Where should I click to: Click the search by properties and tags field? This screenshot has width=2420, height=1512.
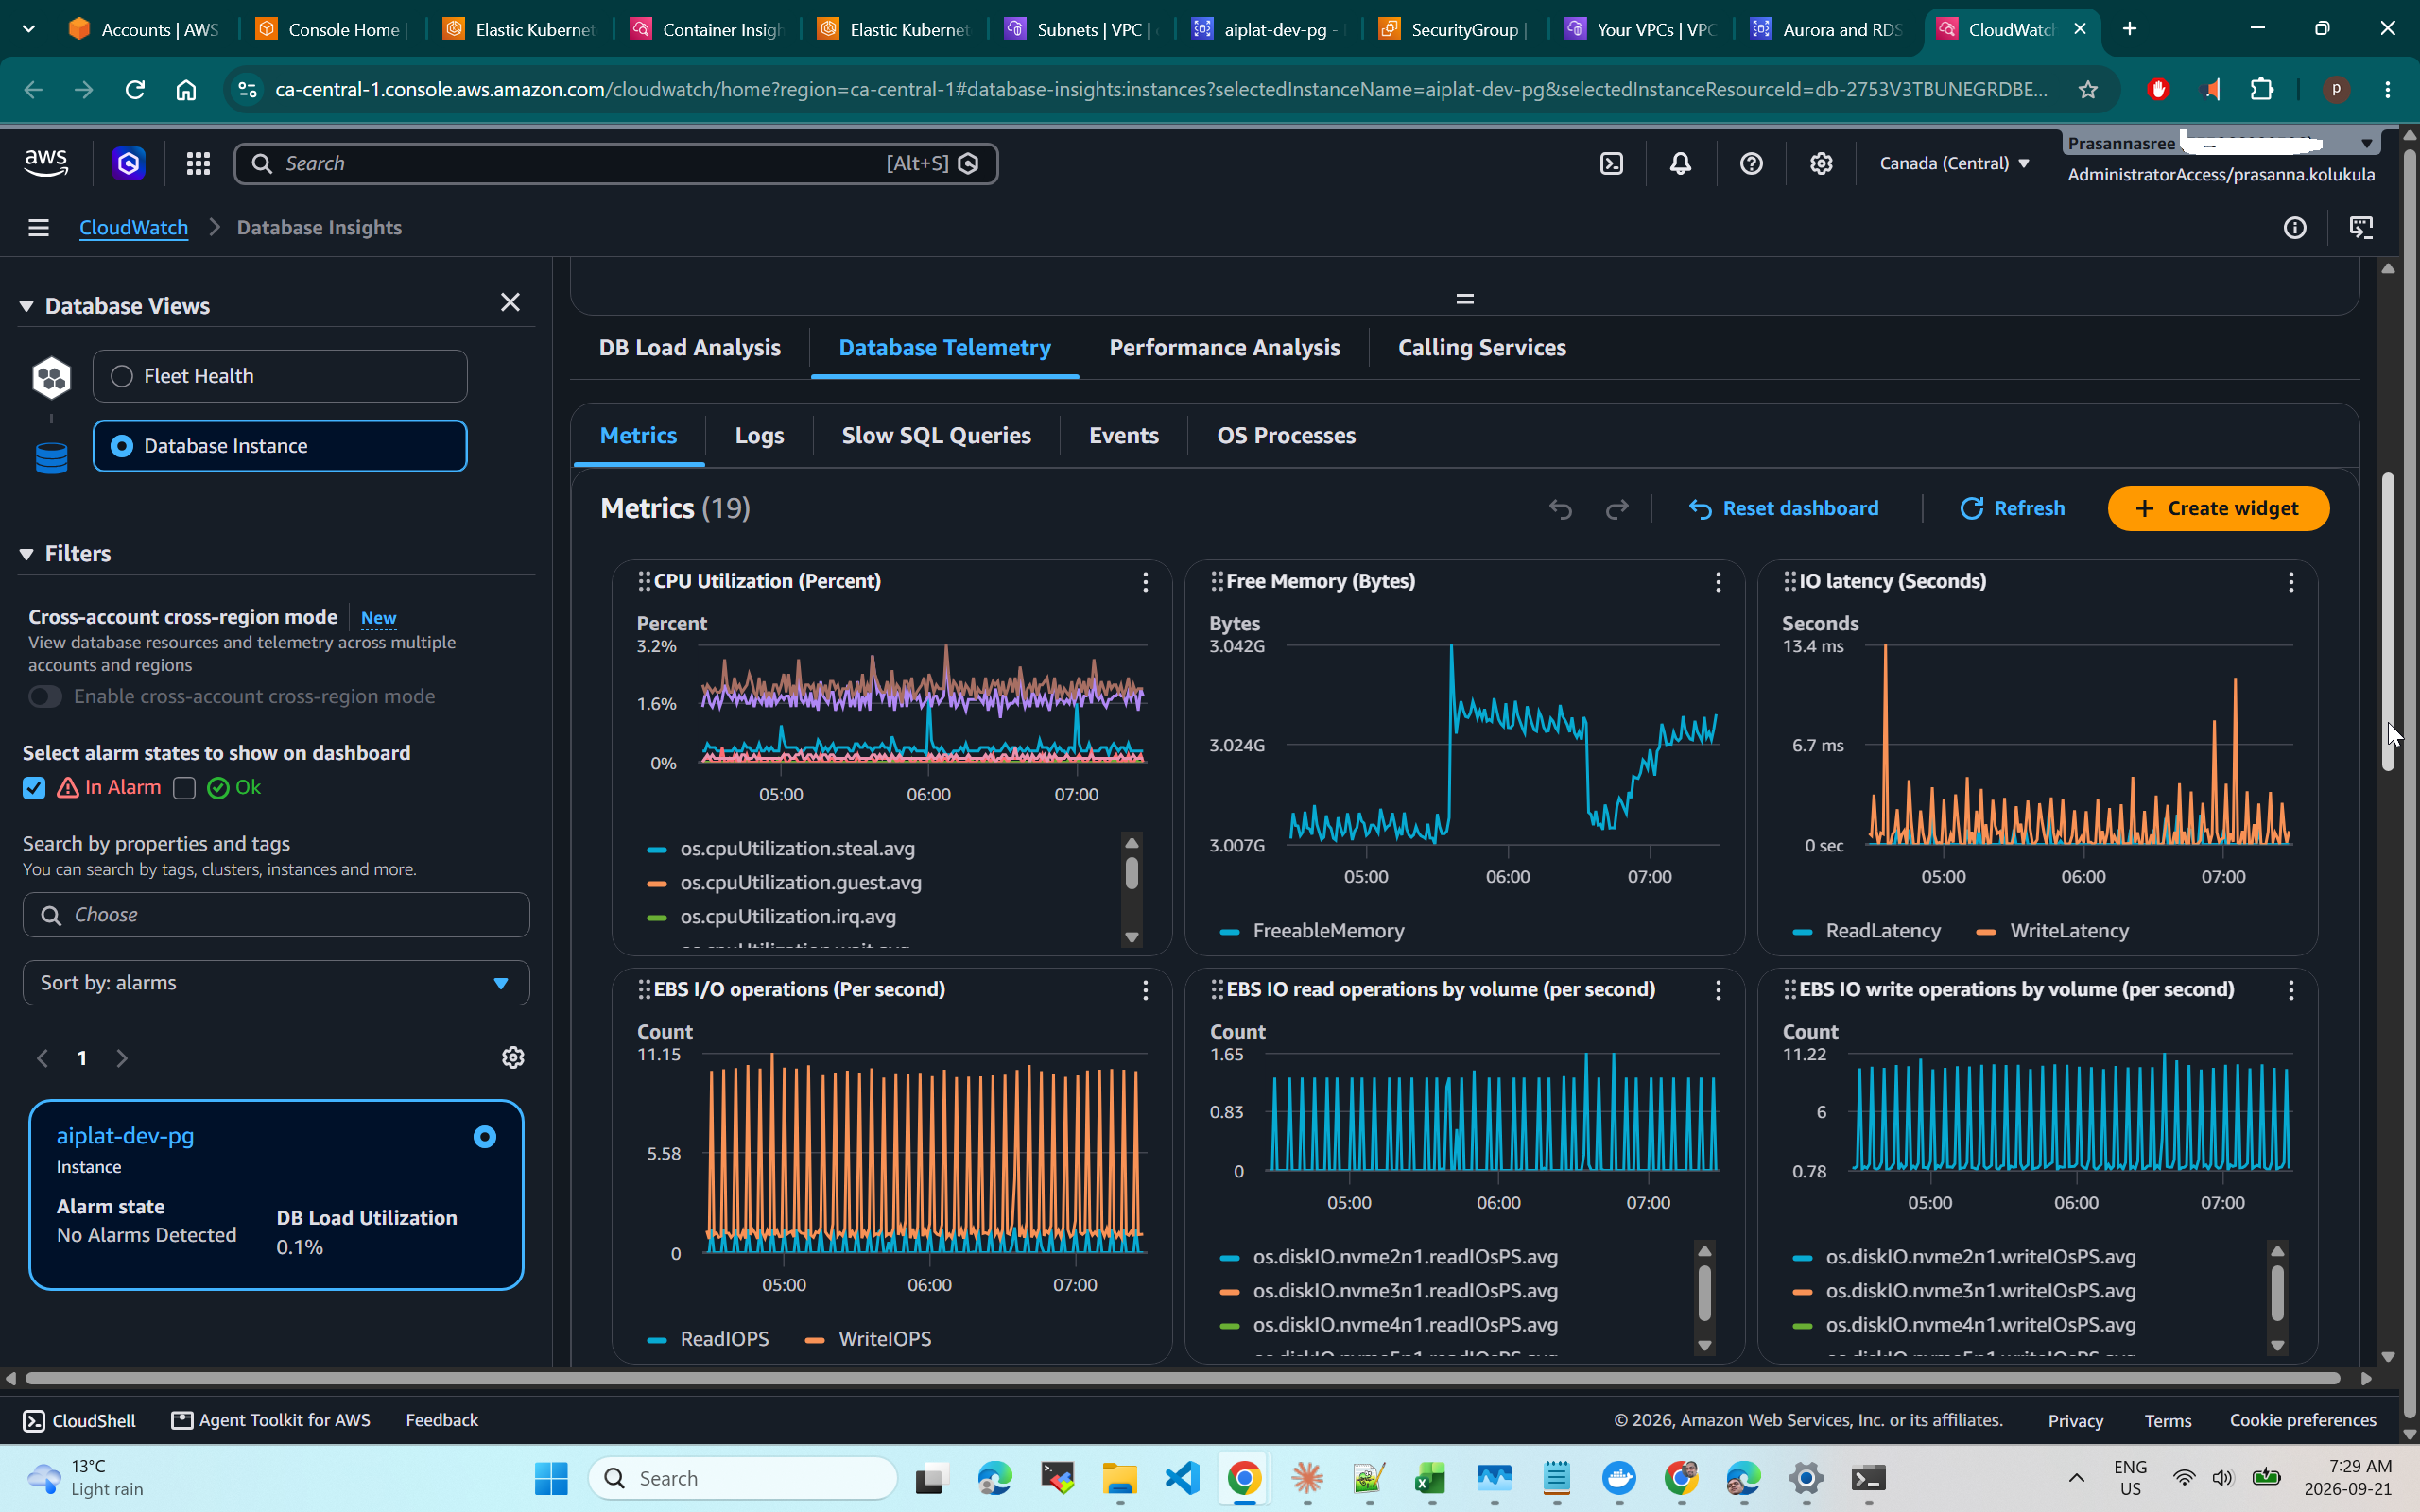[x=276, y=915]
